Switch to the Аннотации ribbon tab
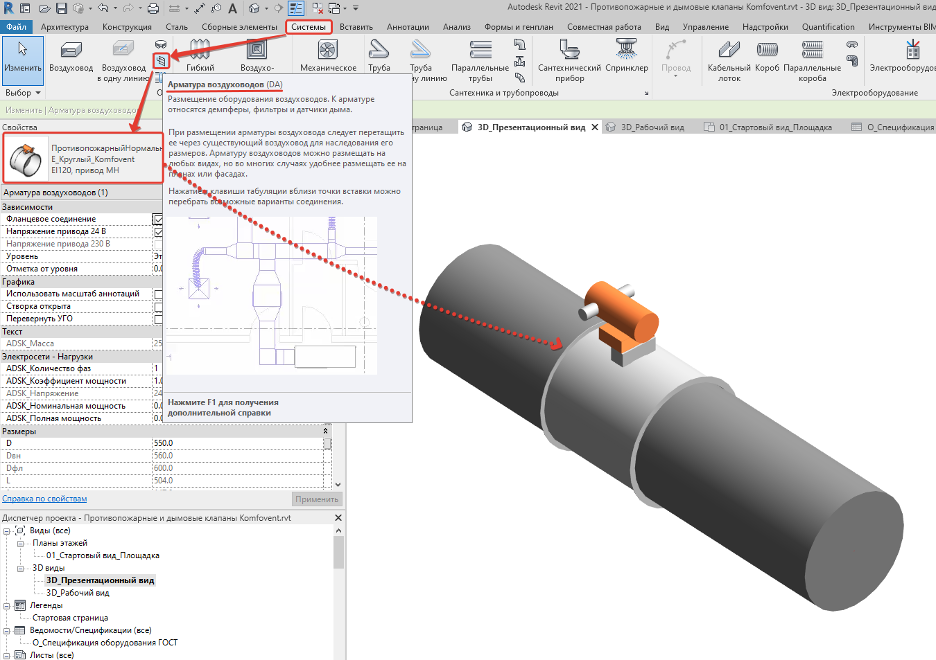 (x=408, y=27)
